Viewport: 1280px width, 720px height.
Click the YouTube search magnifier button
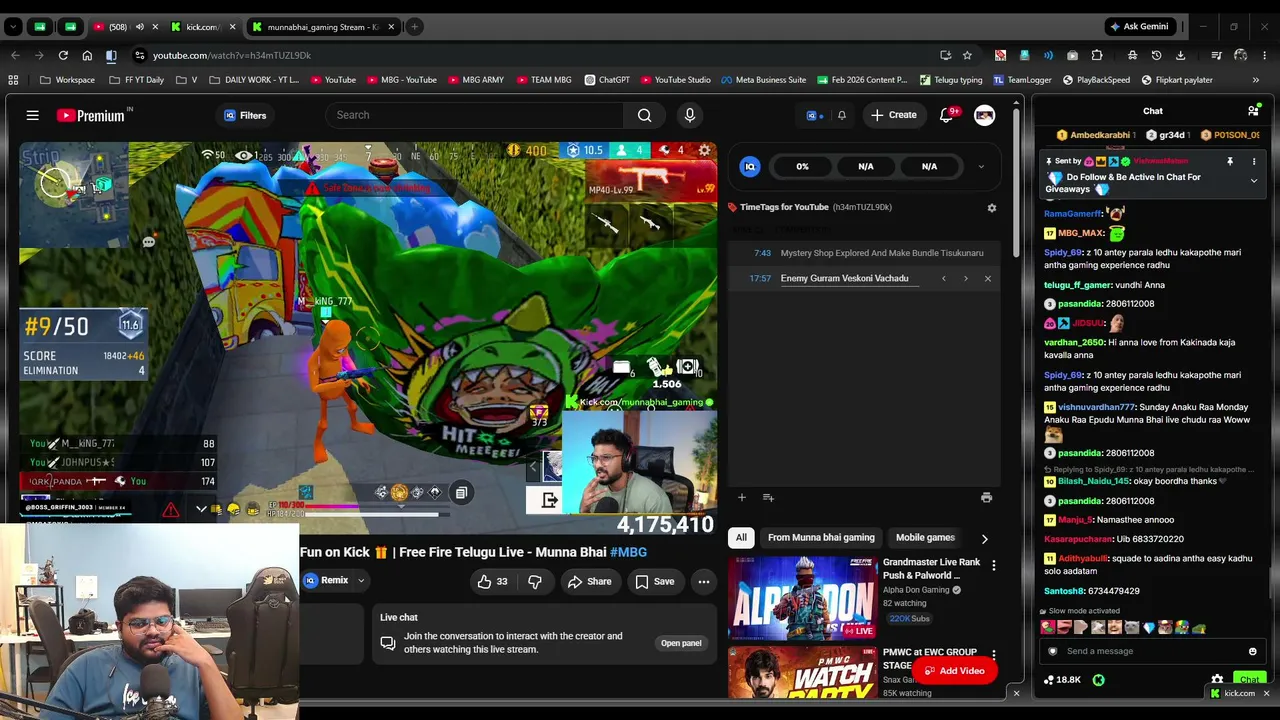645,115
